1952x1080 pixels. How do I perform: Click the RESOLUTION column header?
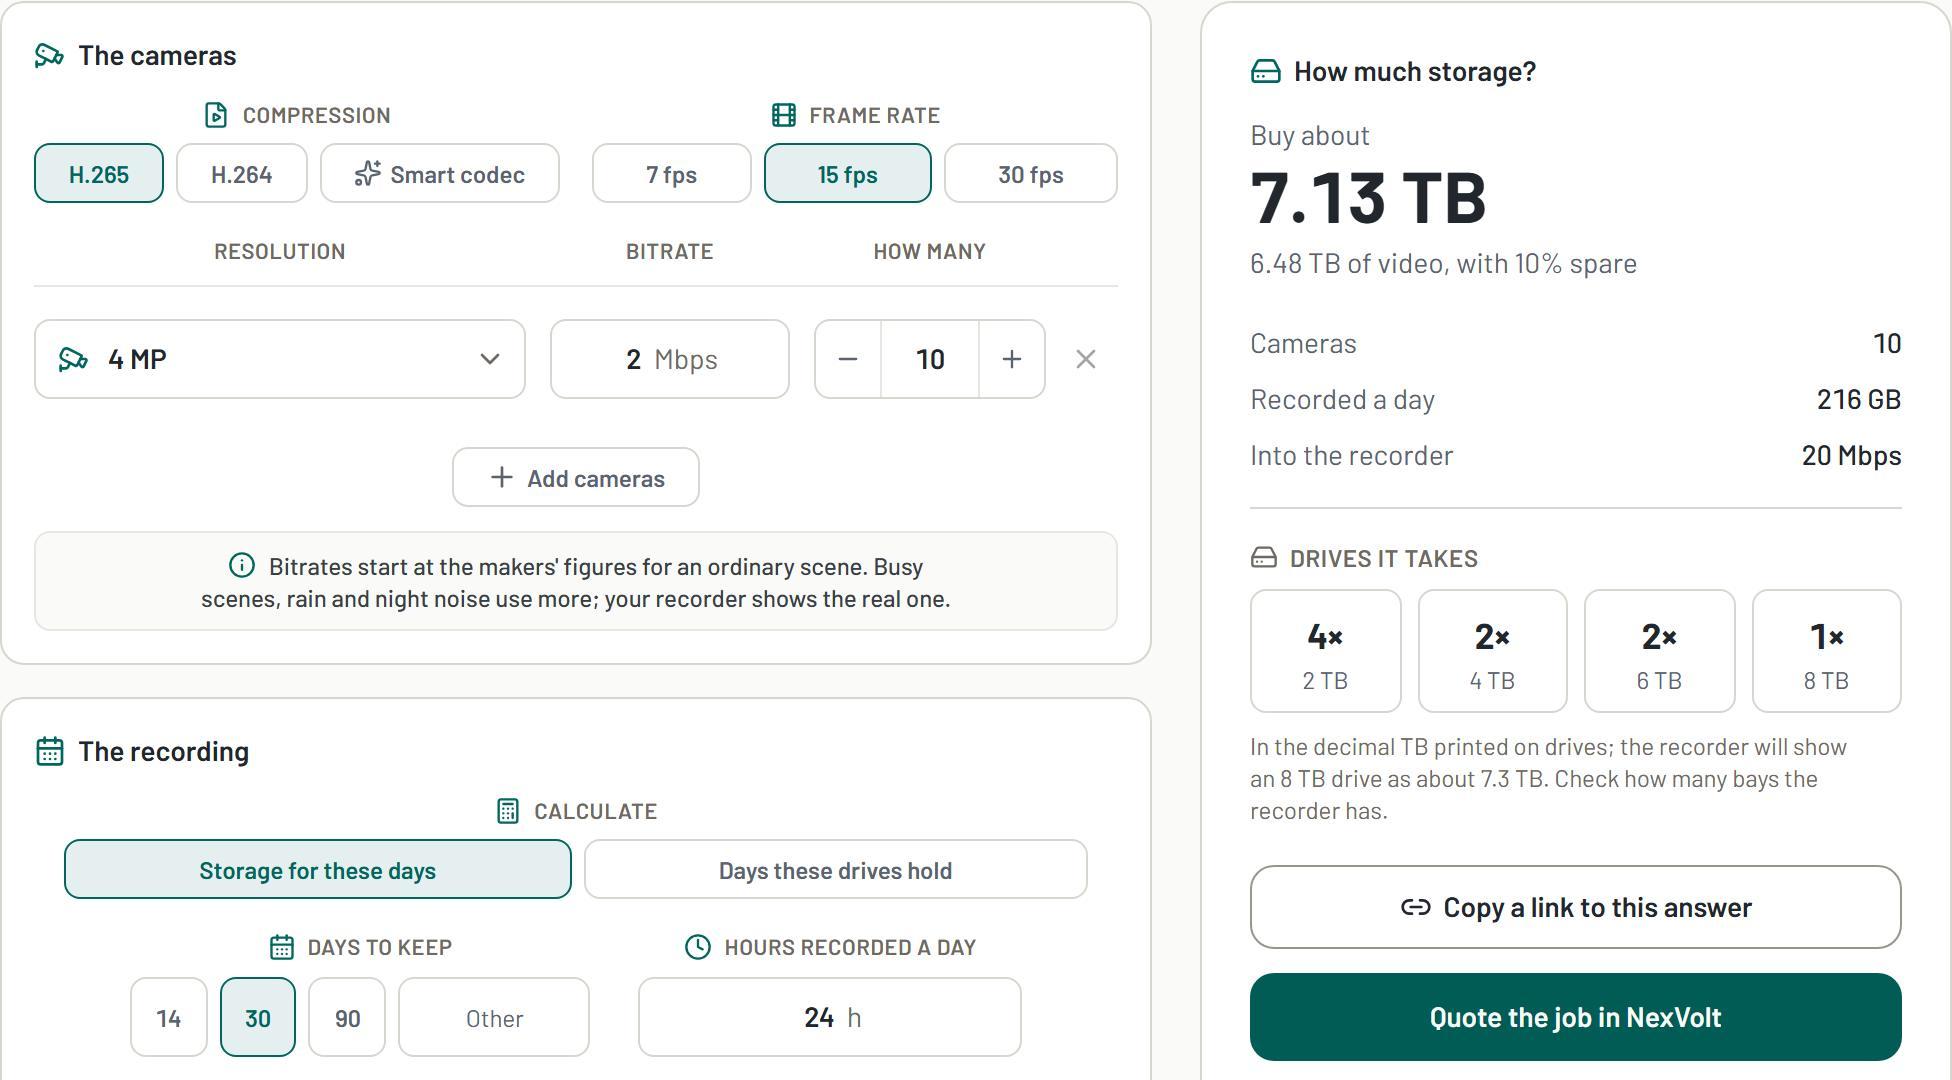pos(280,251)
